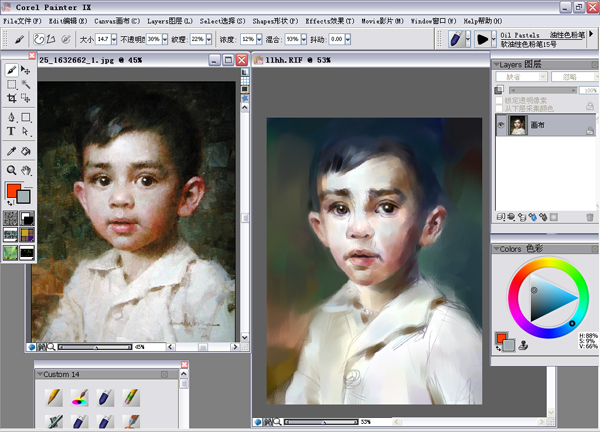
Task: Select the Rectangular Selection tool
Action: (x=11, y=84)
